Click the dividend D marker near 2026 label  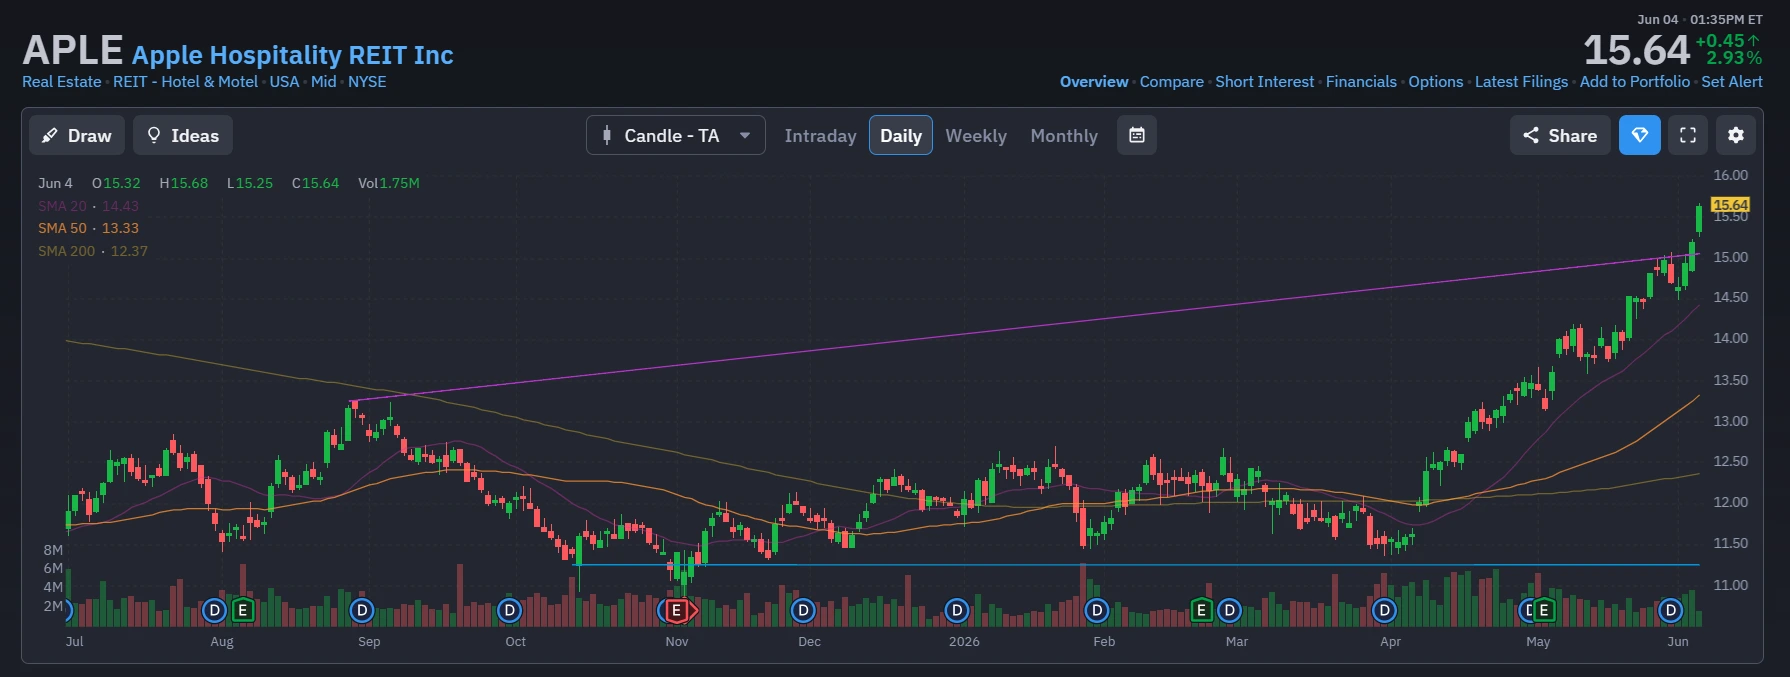click(x=957, y=610)
